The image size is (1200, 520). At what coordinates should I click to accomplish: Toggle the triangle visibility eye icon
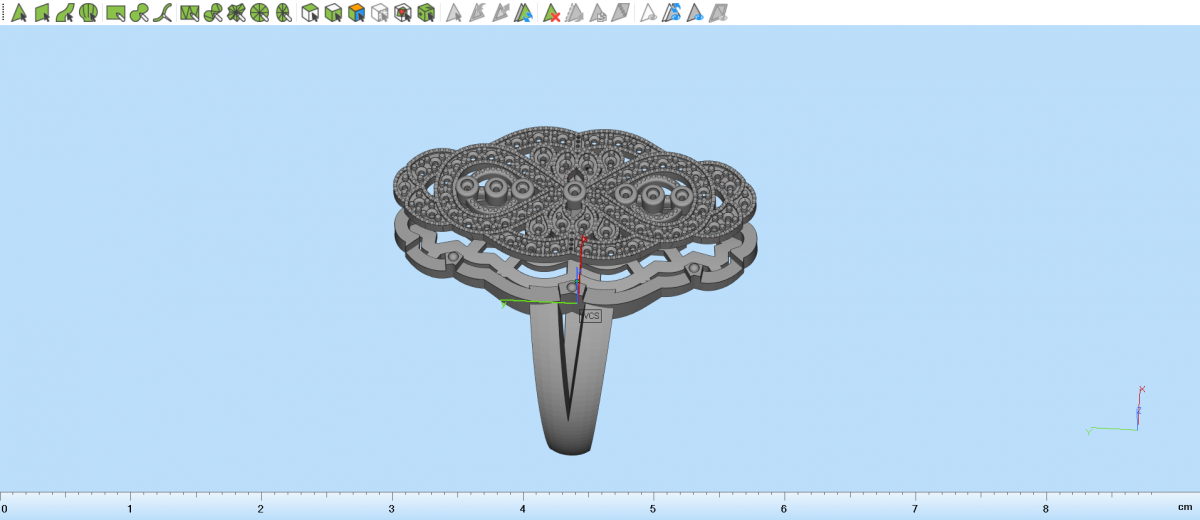click(x=647, y=13)
